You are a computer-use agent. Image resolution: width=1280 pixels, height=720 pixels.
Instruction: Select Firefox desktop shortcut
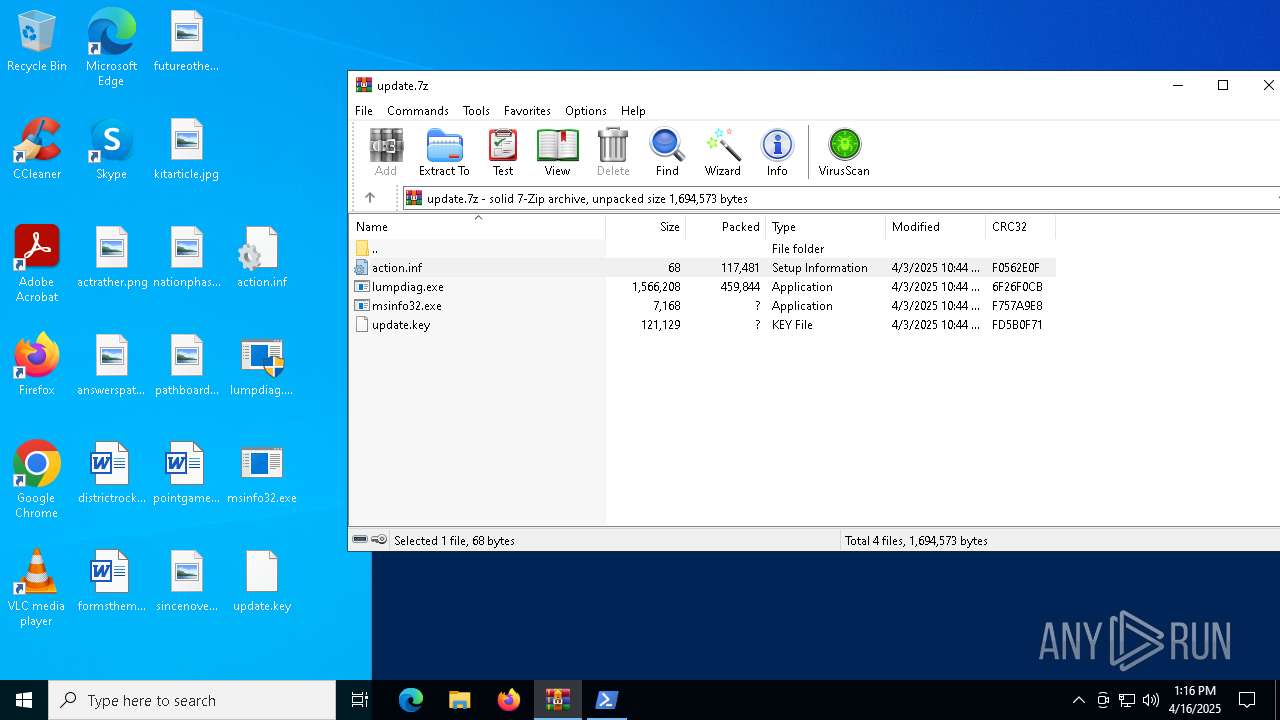point(37,365)
